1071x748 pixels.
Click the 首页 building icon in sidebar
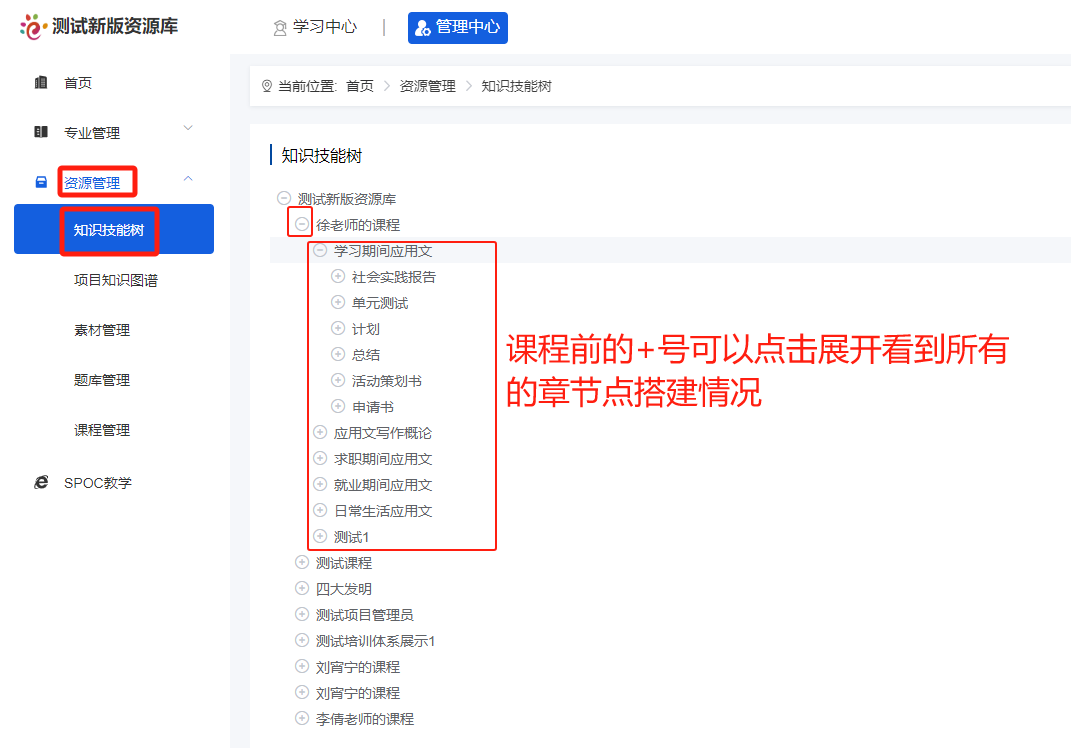[x=41, y=83]
